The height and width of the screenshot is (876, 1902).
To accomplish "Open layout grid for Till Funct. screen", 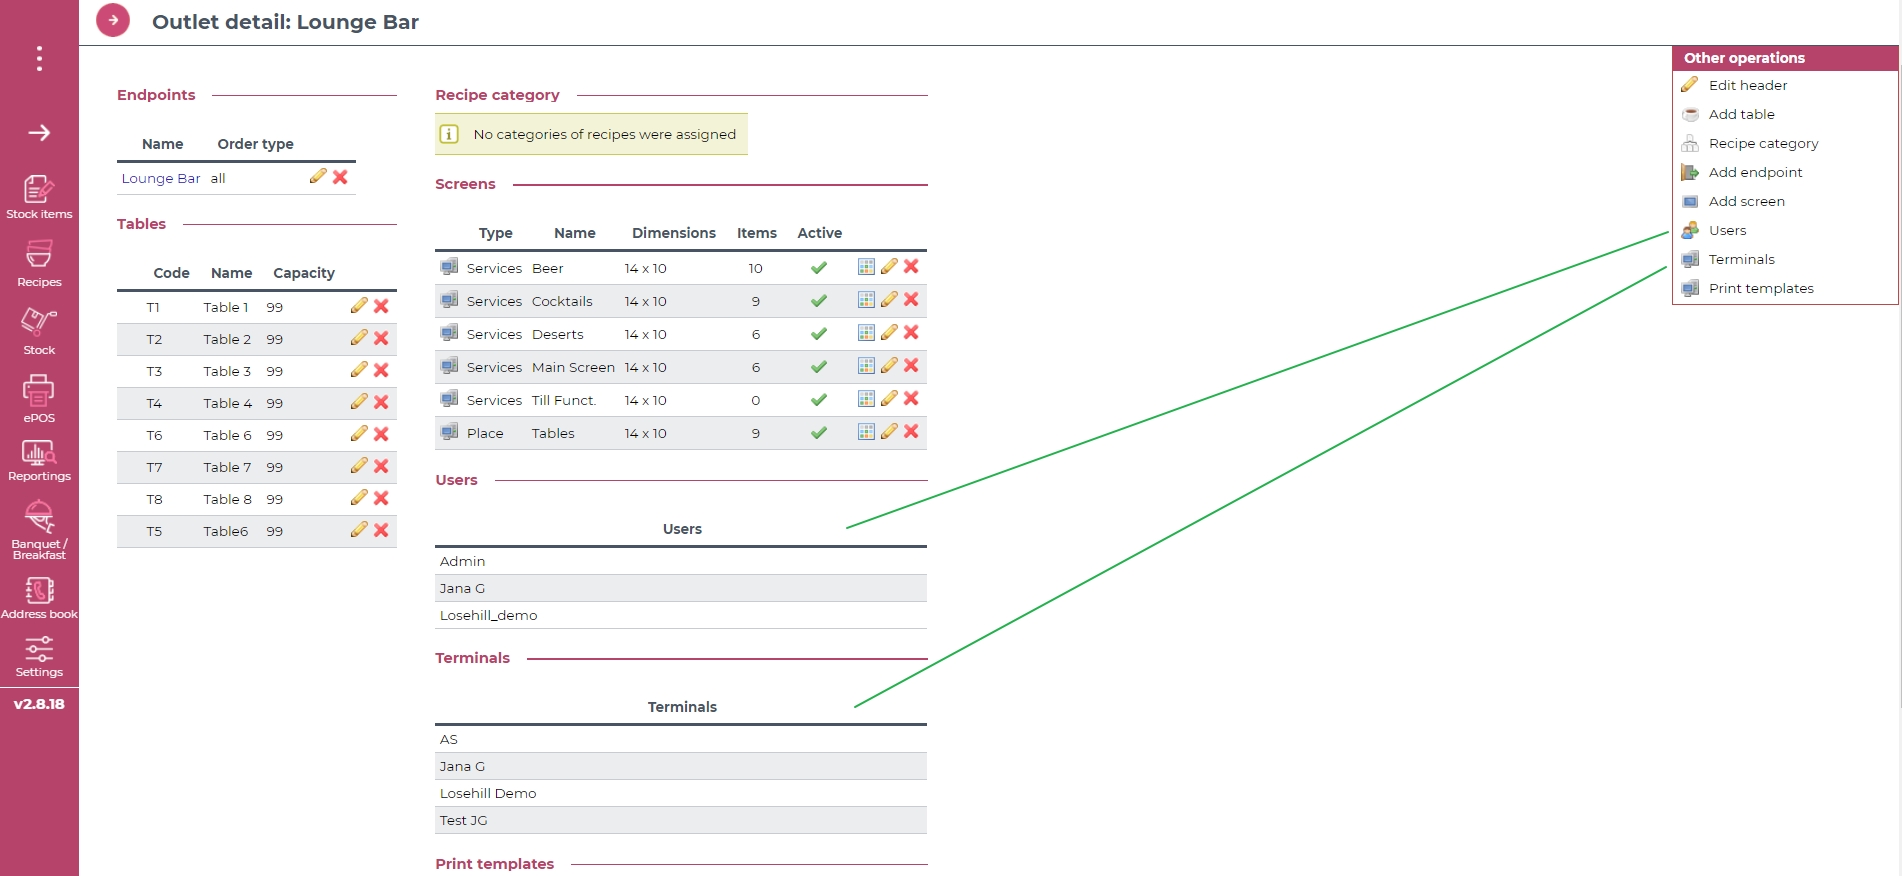I will pos(866,398).
